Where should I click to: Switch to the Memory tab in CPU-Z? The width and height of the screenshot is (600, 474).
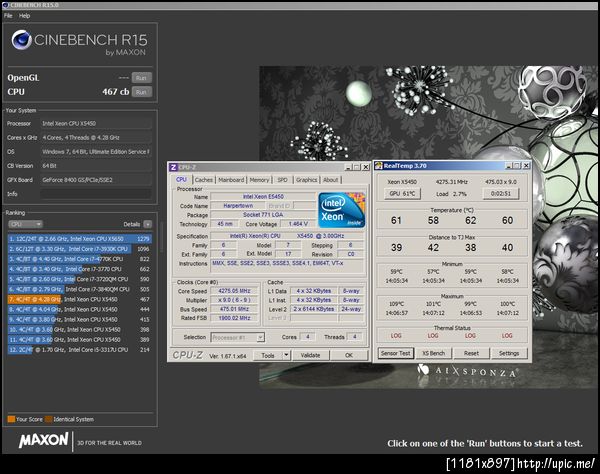pos(259,180)
